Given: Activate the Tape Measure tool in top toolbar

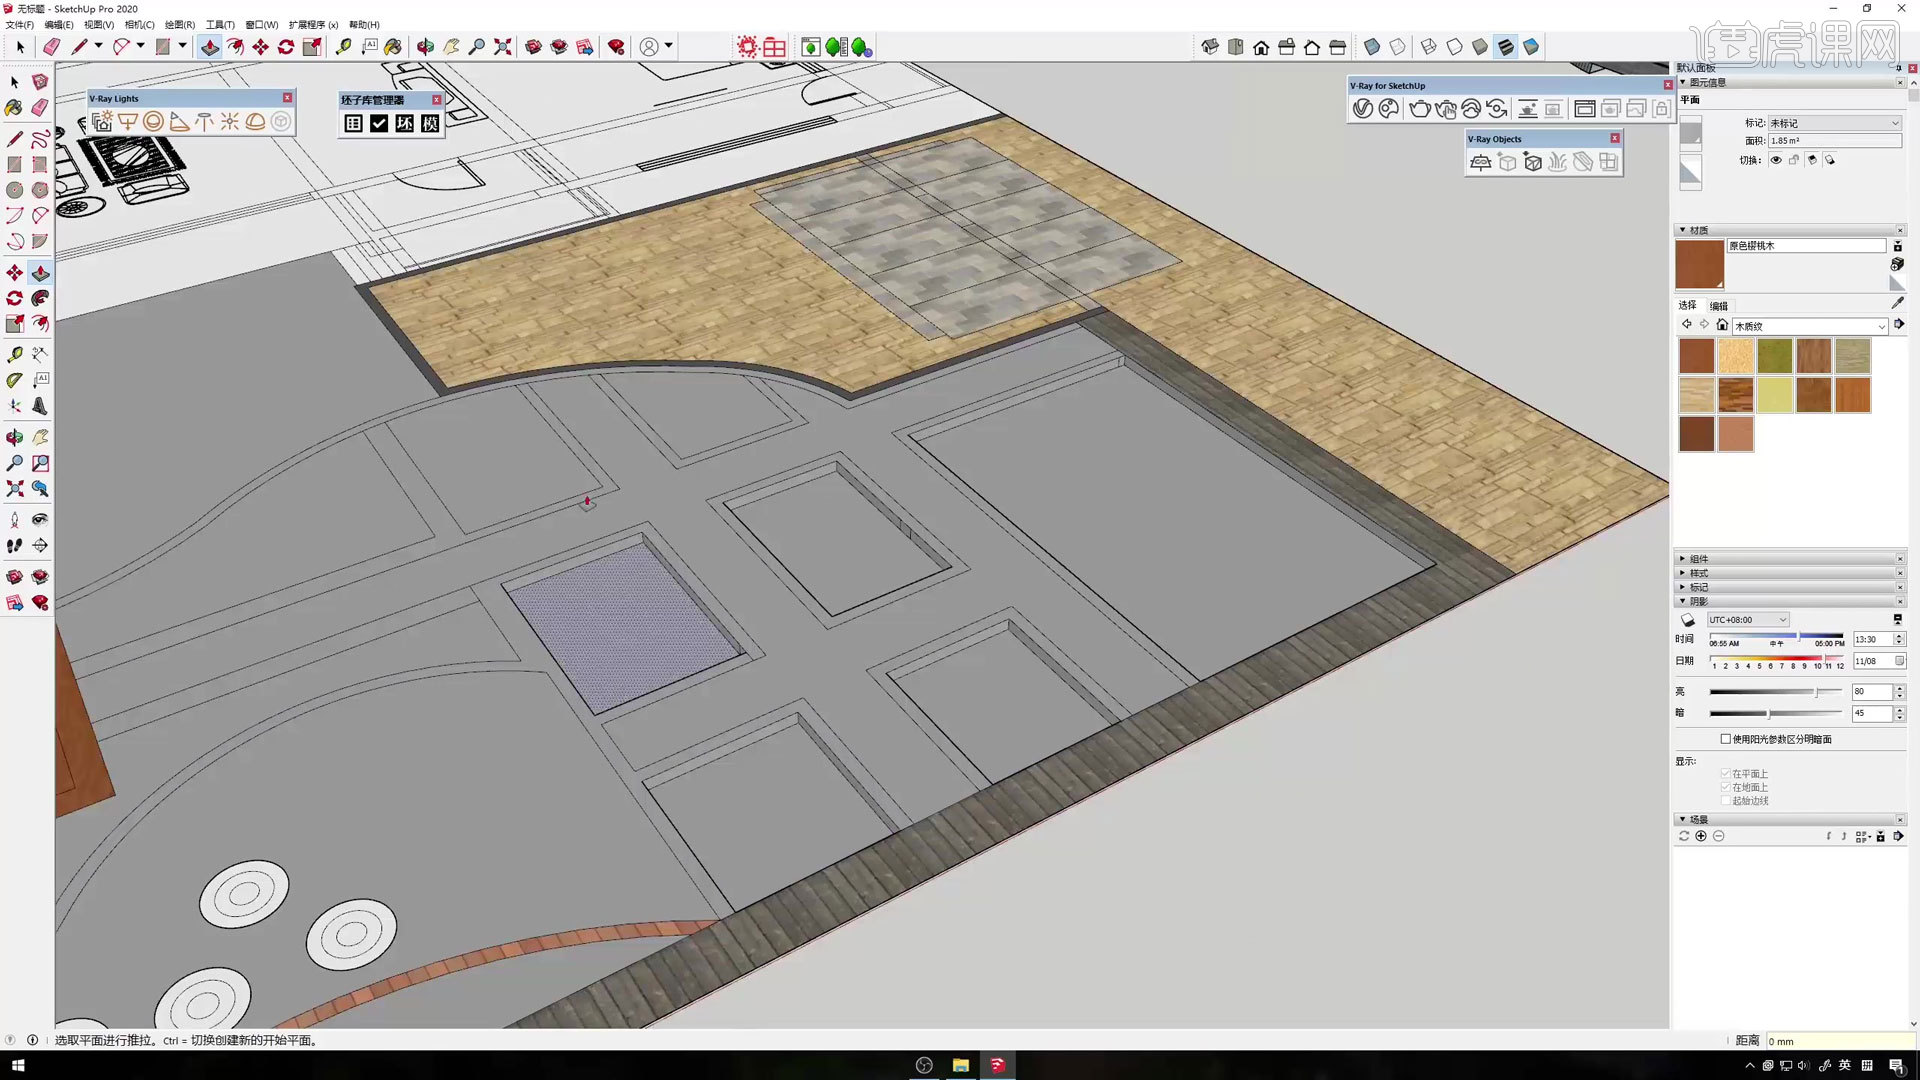Looking at the screenshot, I should click(343, 47).
